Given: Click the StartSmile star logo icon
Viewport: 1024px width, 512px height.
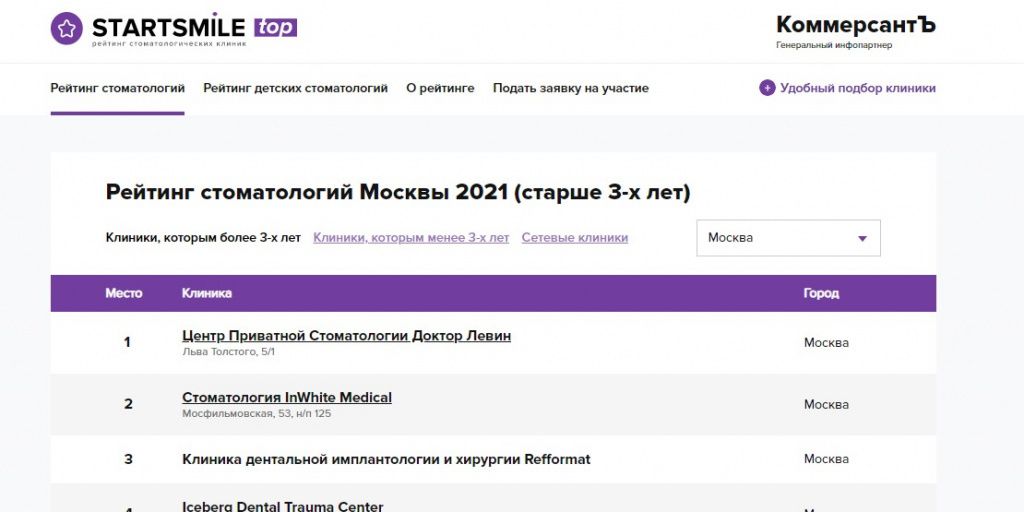Looking at the screenshot, I should pos(67,28).
